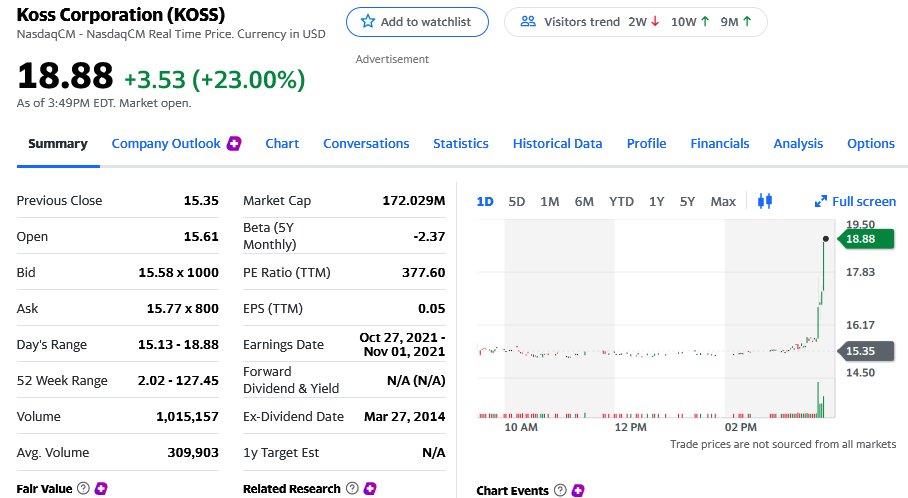Select the 5D chart range
Viewport: 908px width, 498px height.
point(517,202)
